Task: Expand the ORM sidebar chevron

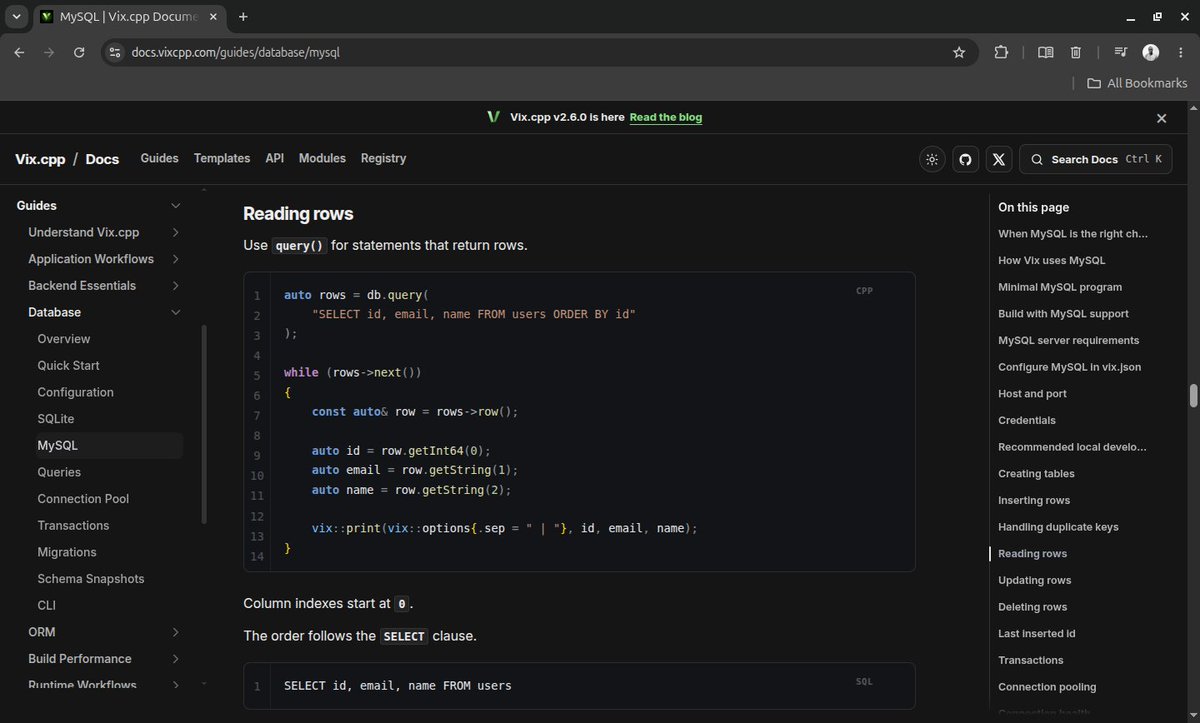Action: (x=176, y=632)
